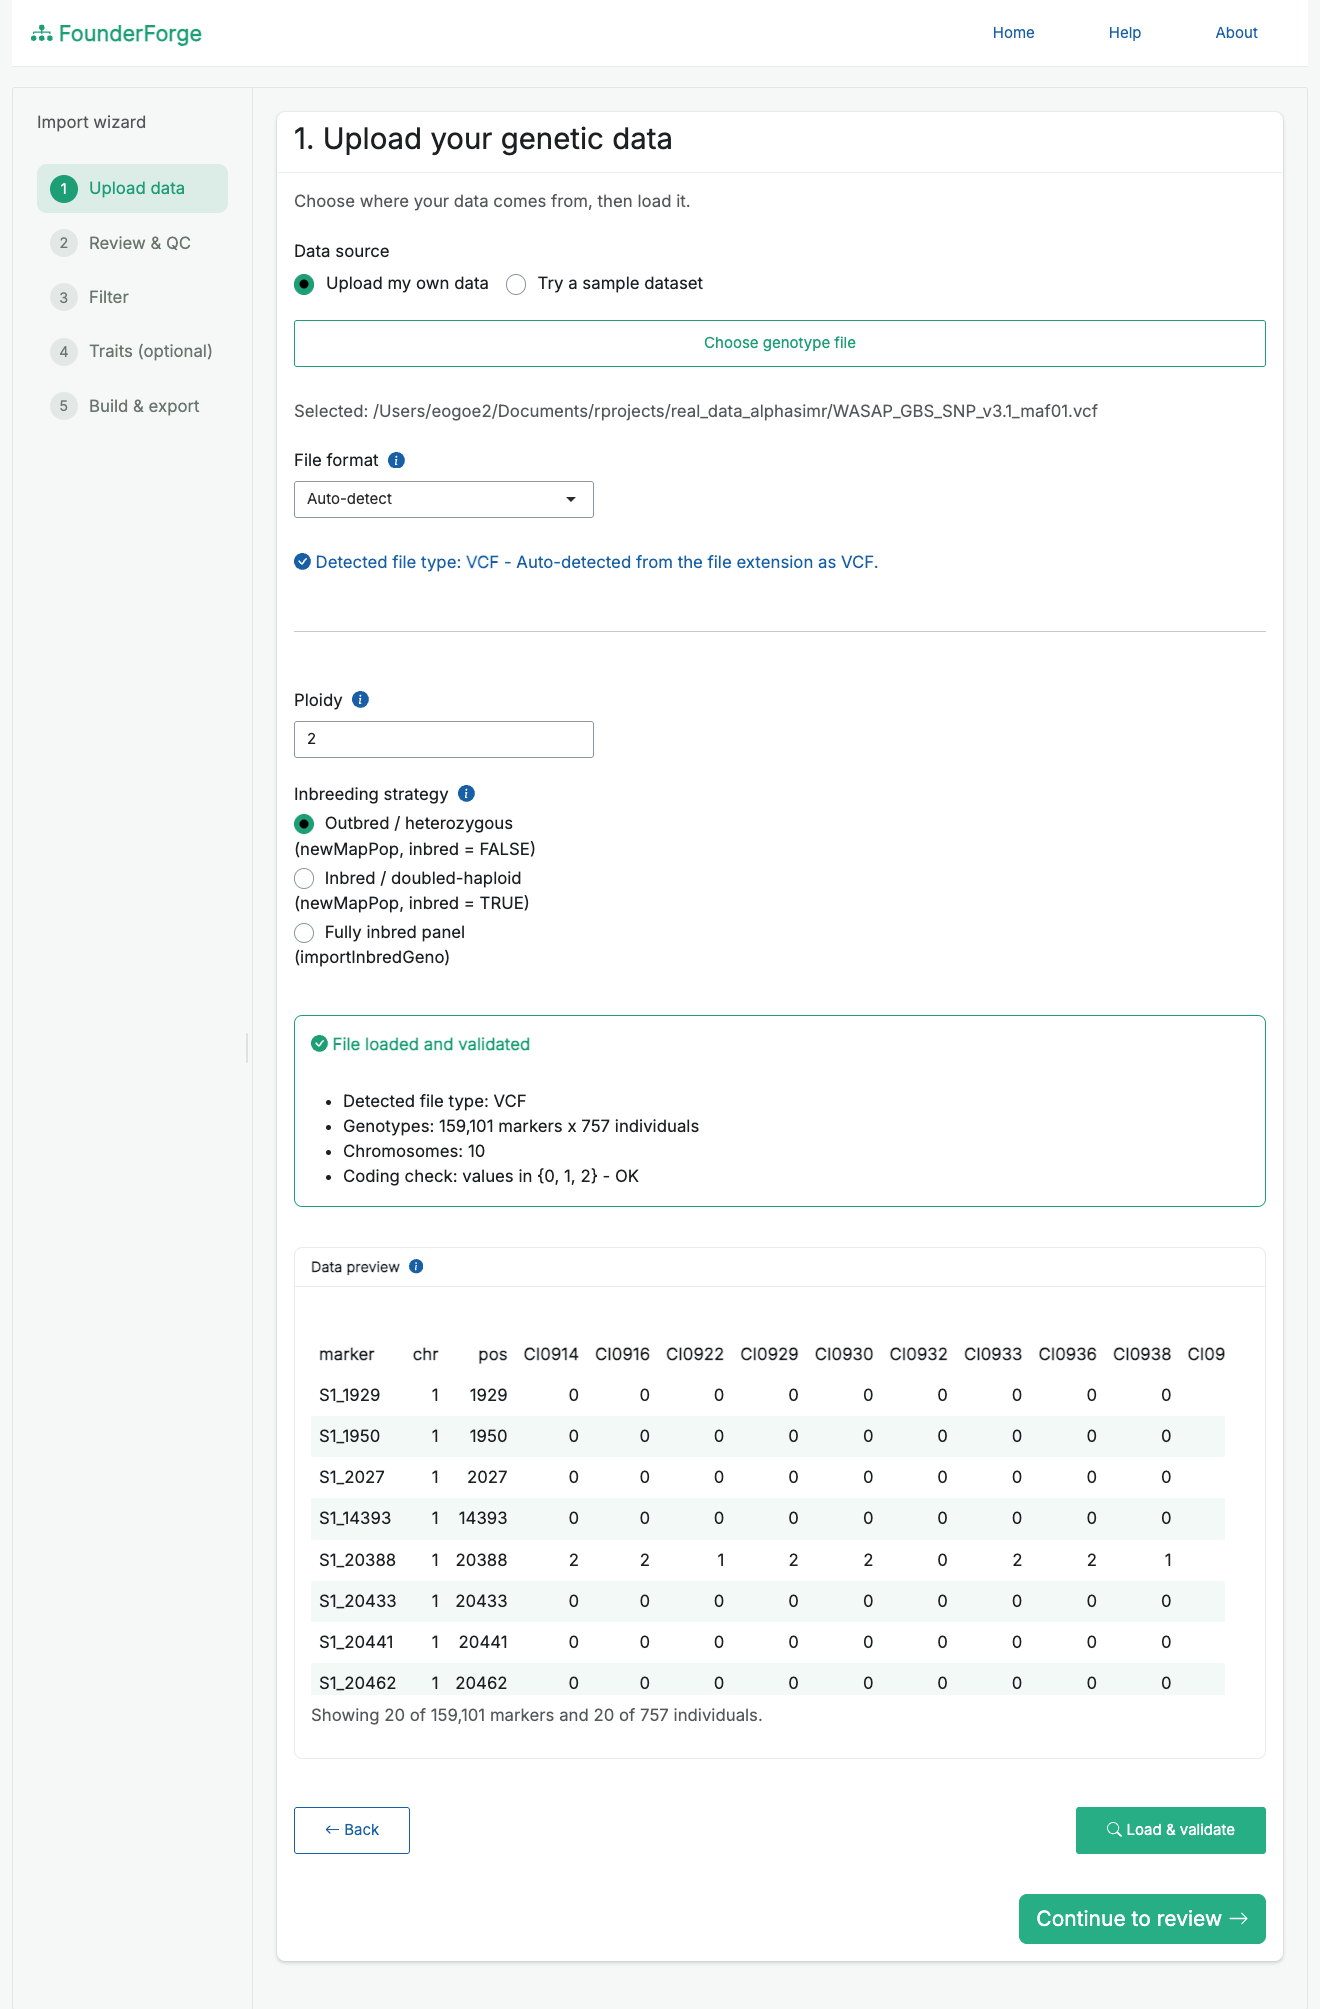This screenshot has width=1320, height=2009.
Task: Open Data preview info icon
Action: (416, 1267)
